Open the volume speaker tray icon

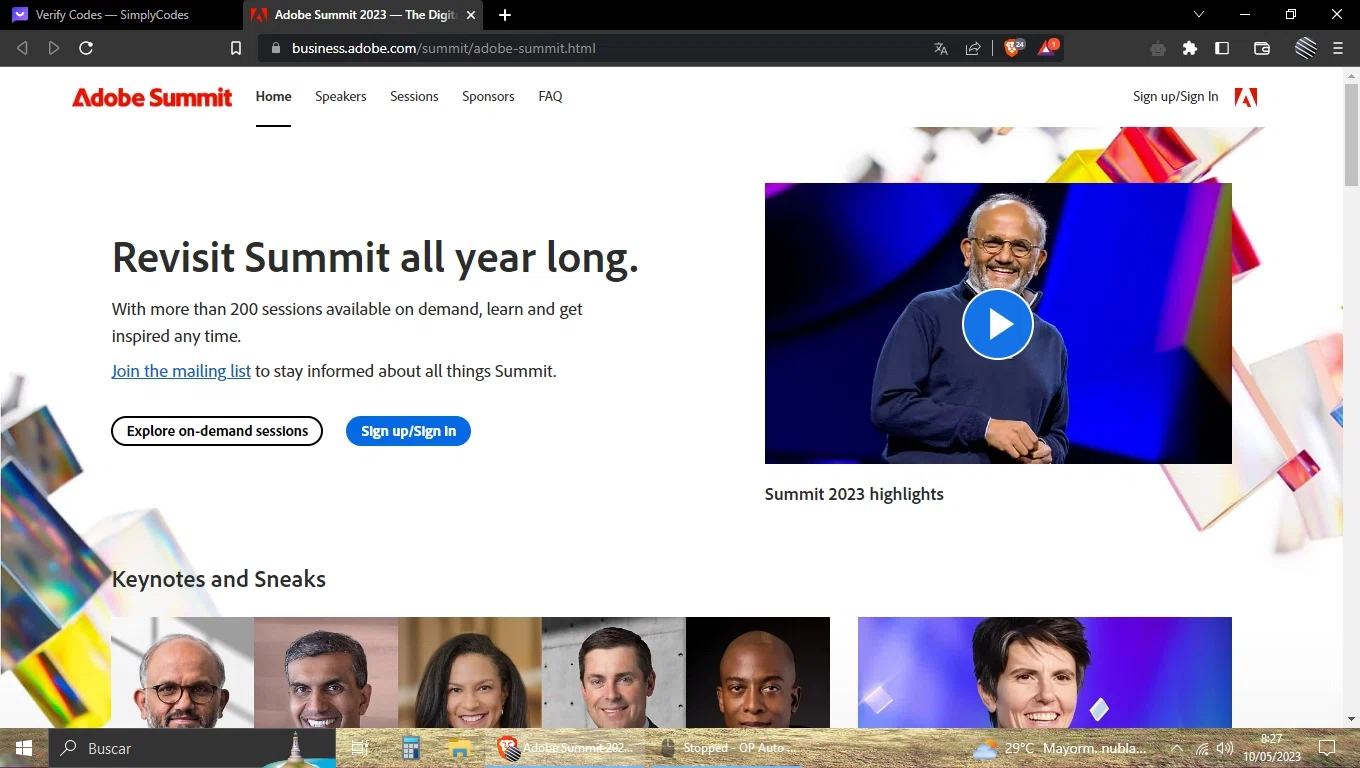1225,748
